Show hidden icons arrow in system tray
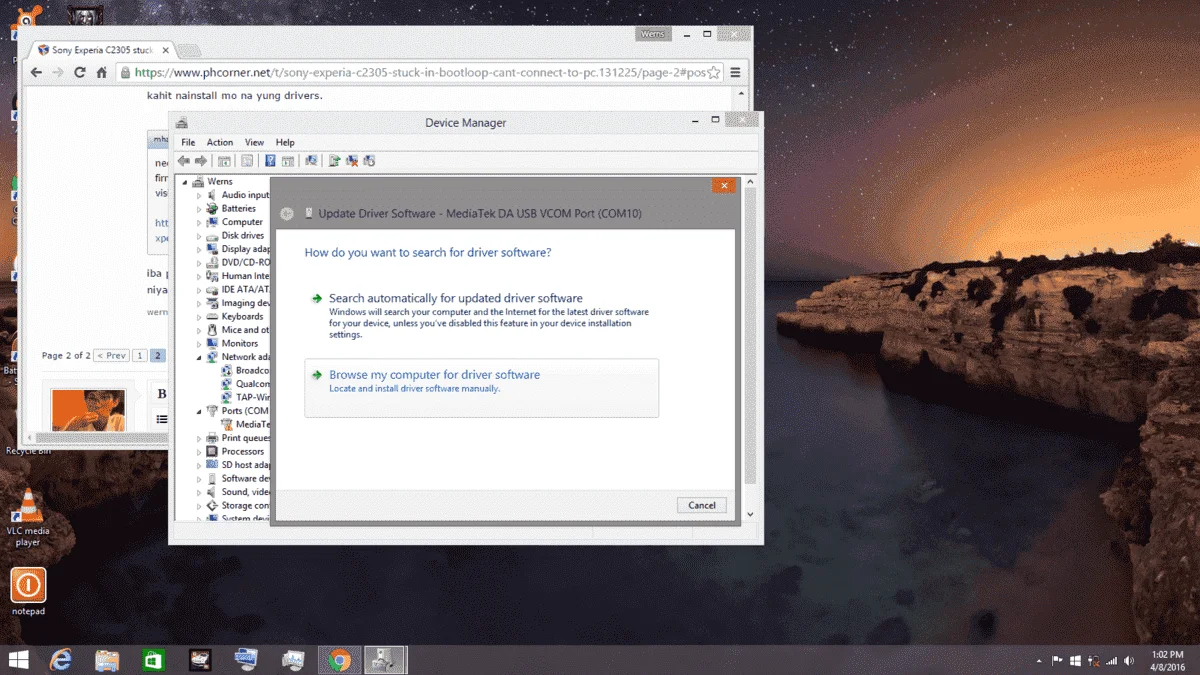Viewport: 1200px width, 675px height. coord(1039,661)
